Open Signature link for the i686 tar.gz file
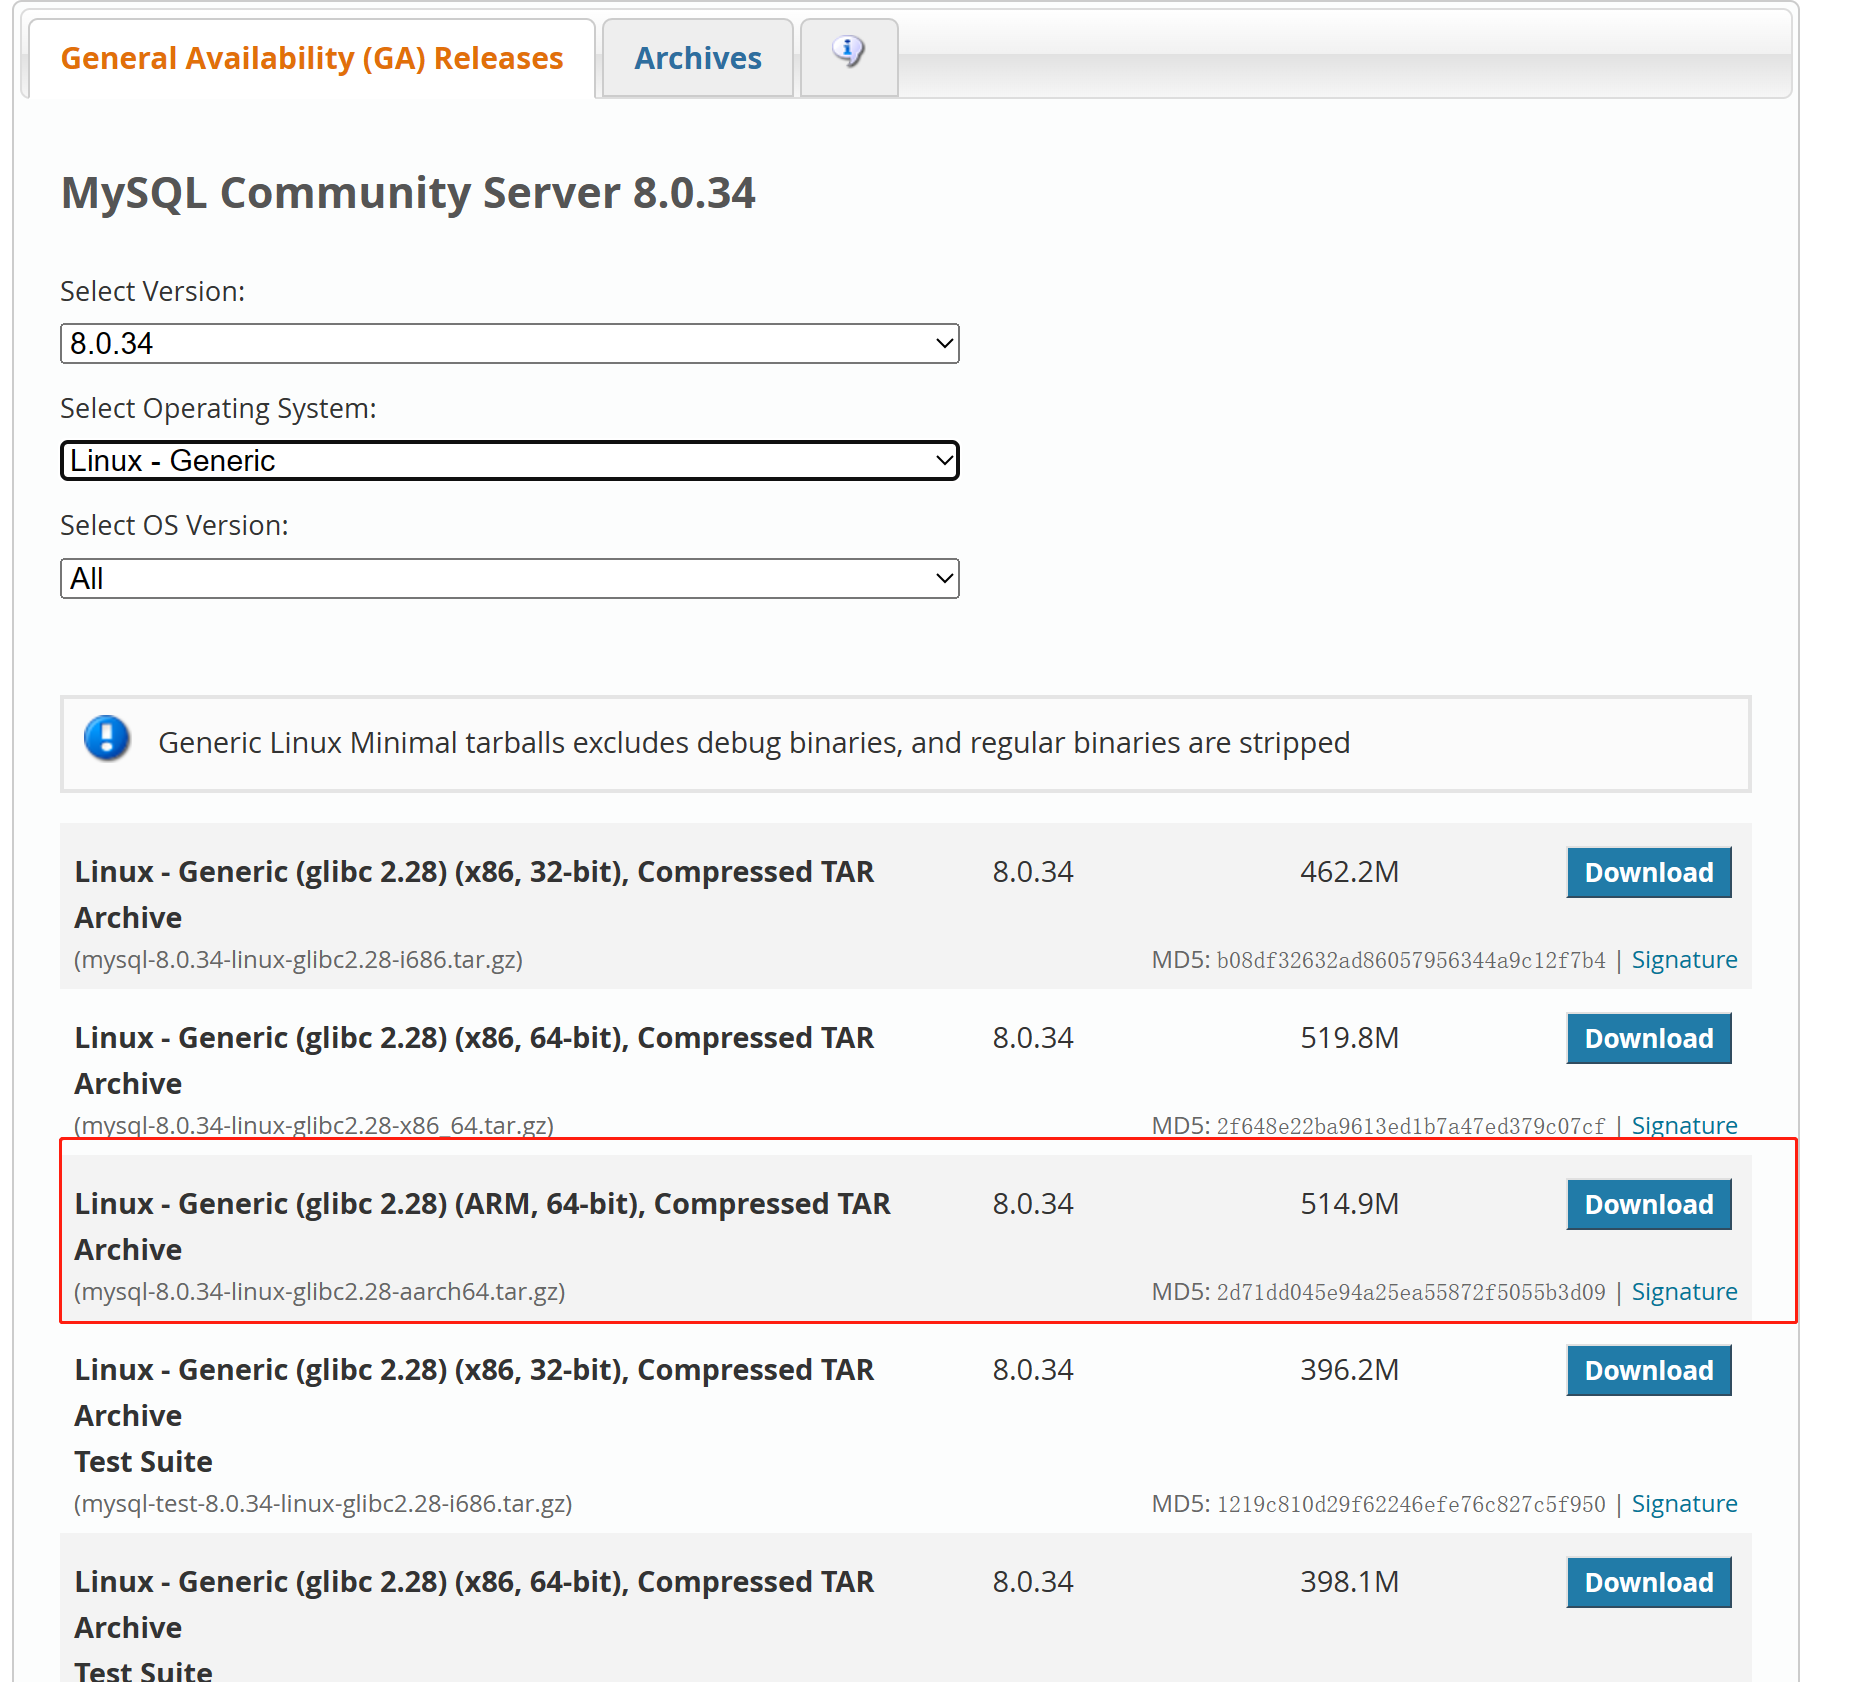Viewport: 1862px width, 1682px height. 1684,960
